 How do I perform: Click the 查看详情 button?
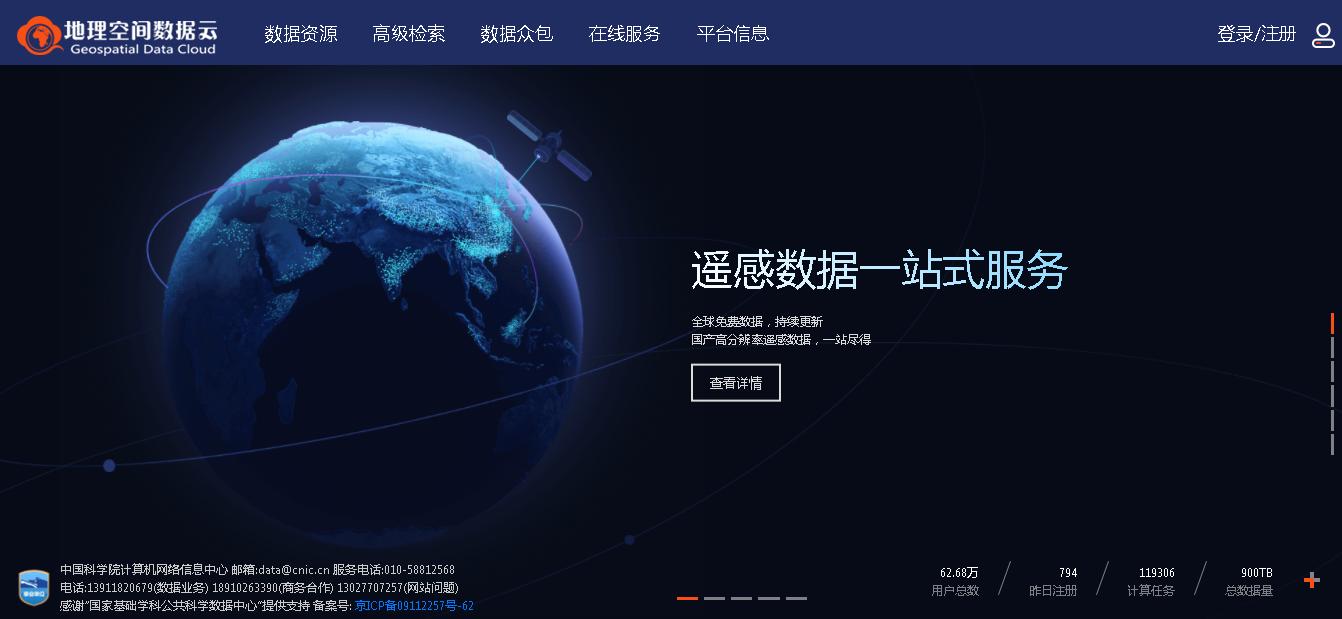click(x=736, y=382)
